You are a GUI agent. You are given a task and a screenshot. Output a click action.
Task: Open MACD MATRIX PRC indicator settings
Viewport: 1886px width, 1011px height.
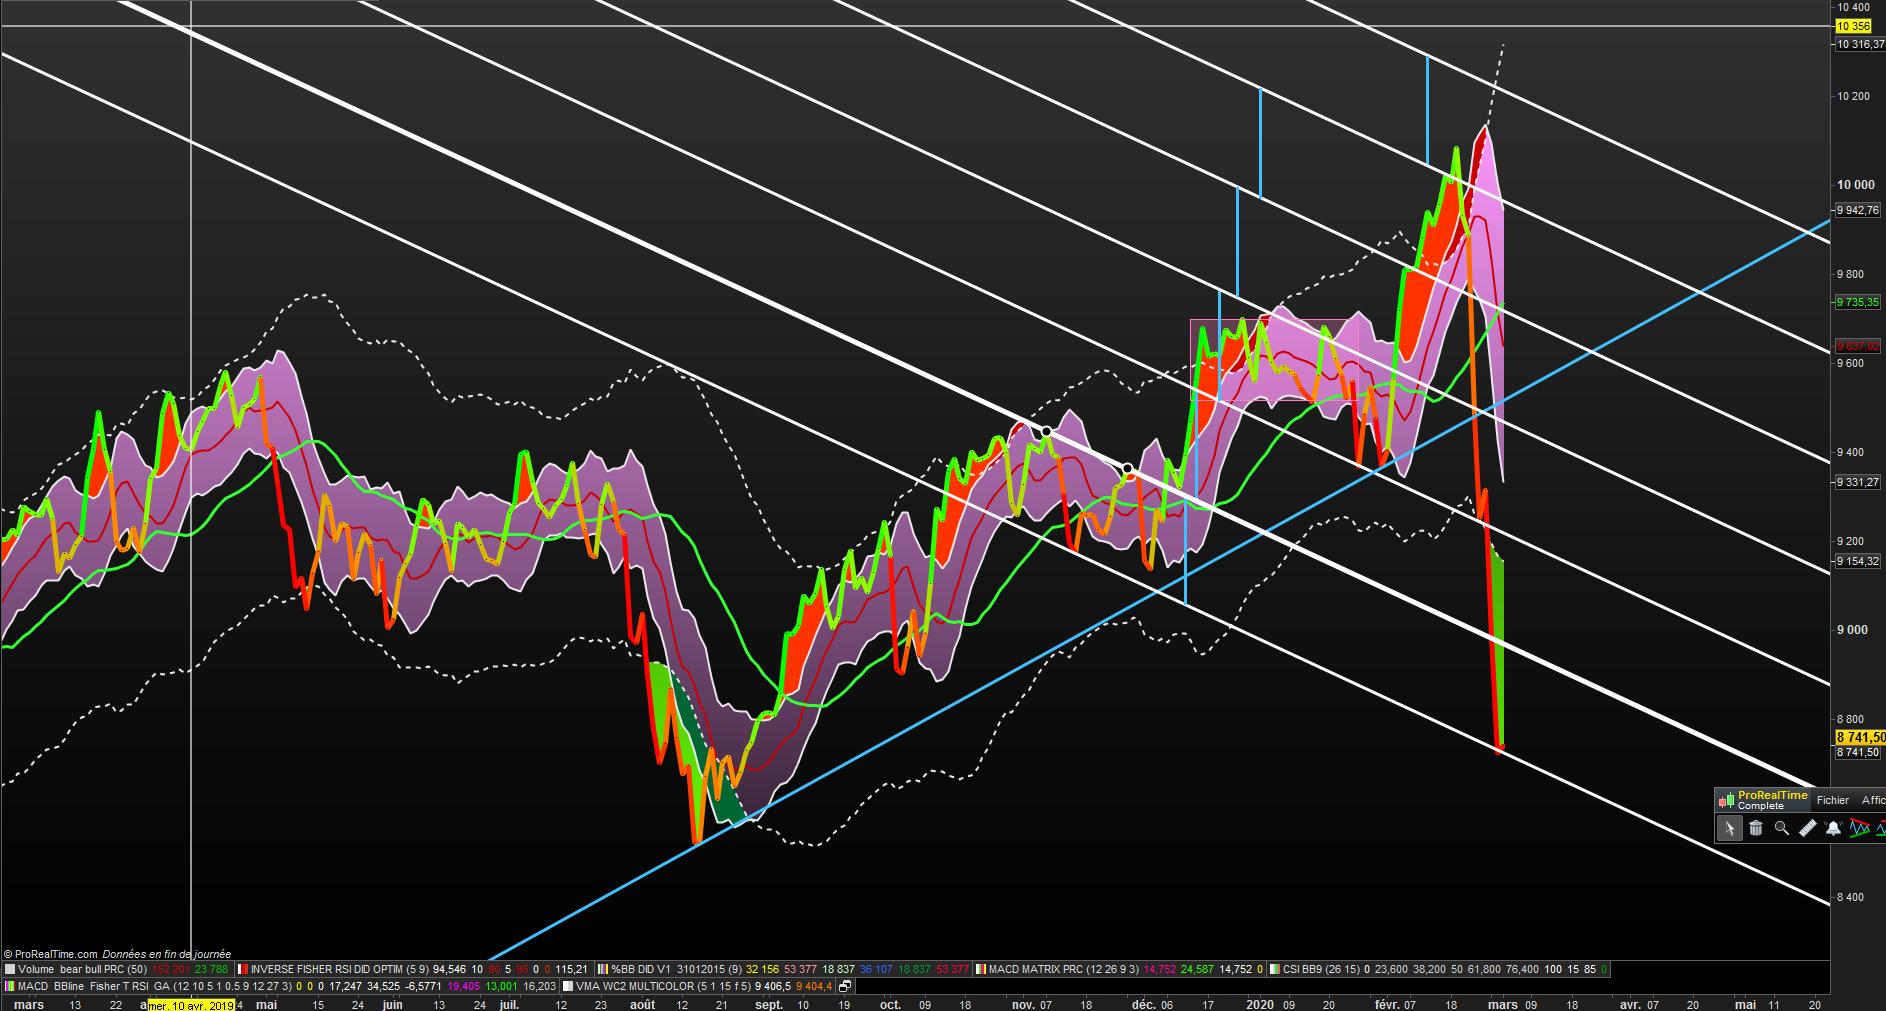coord(1064,969)
